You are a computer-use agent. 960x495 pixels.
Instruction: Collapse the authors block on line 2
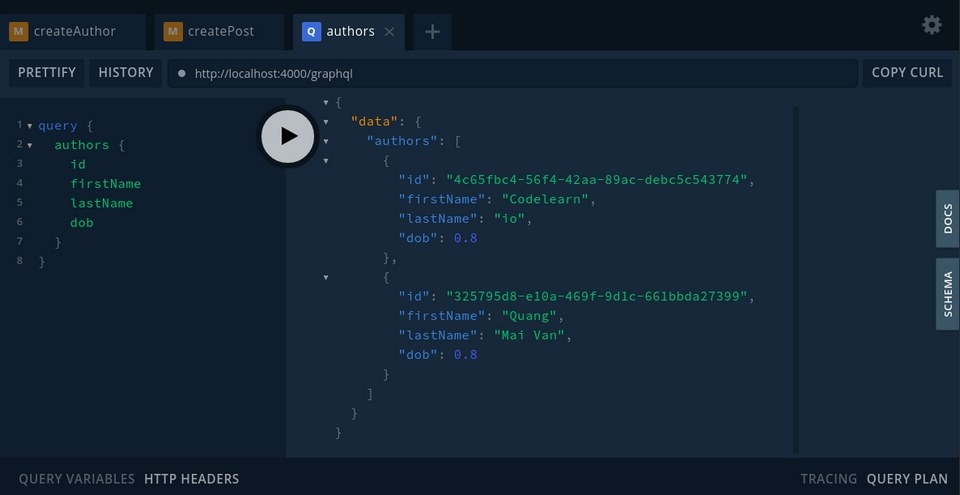[x=29, y=145]
